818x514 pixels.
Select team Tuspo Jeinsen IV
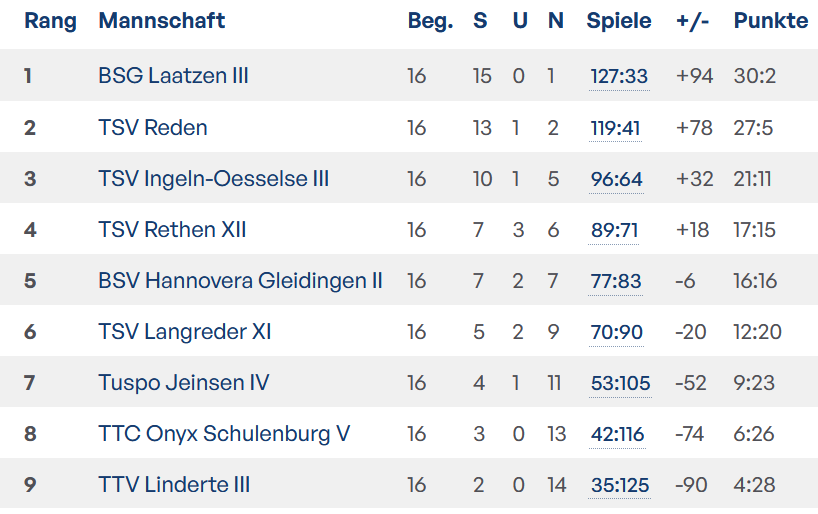(x=184, y=383)
